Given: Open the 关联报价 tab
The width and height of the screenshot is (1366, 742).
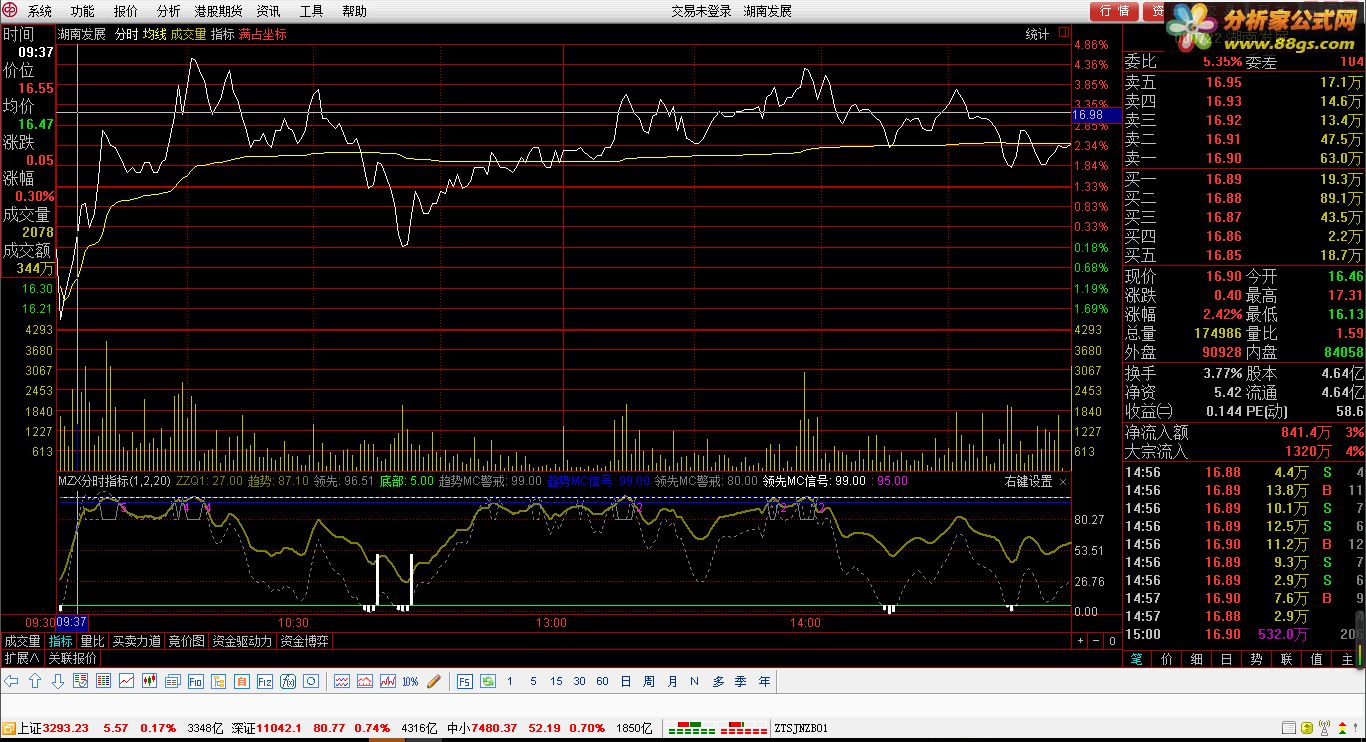Looking at the screenshot, I should 72,658.
